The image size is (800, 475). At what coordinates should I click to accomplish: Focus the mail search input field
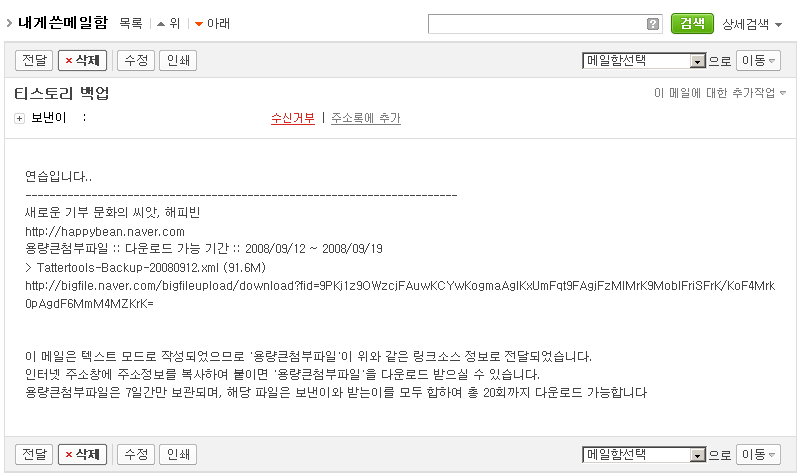pyautogui.click(x=537, y=24)
